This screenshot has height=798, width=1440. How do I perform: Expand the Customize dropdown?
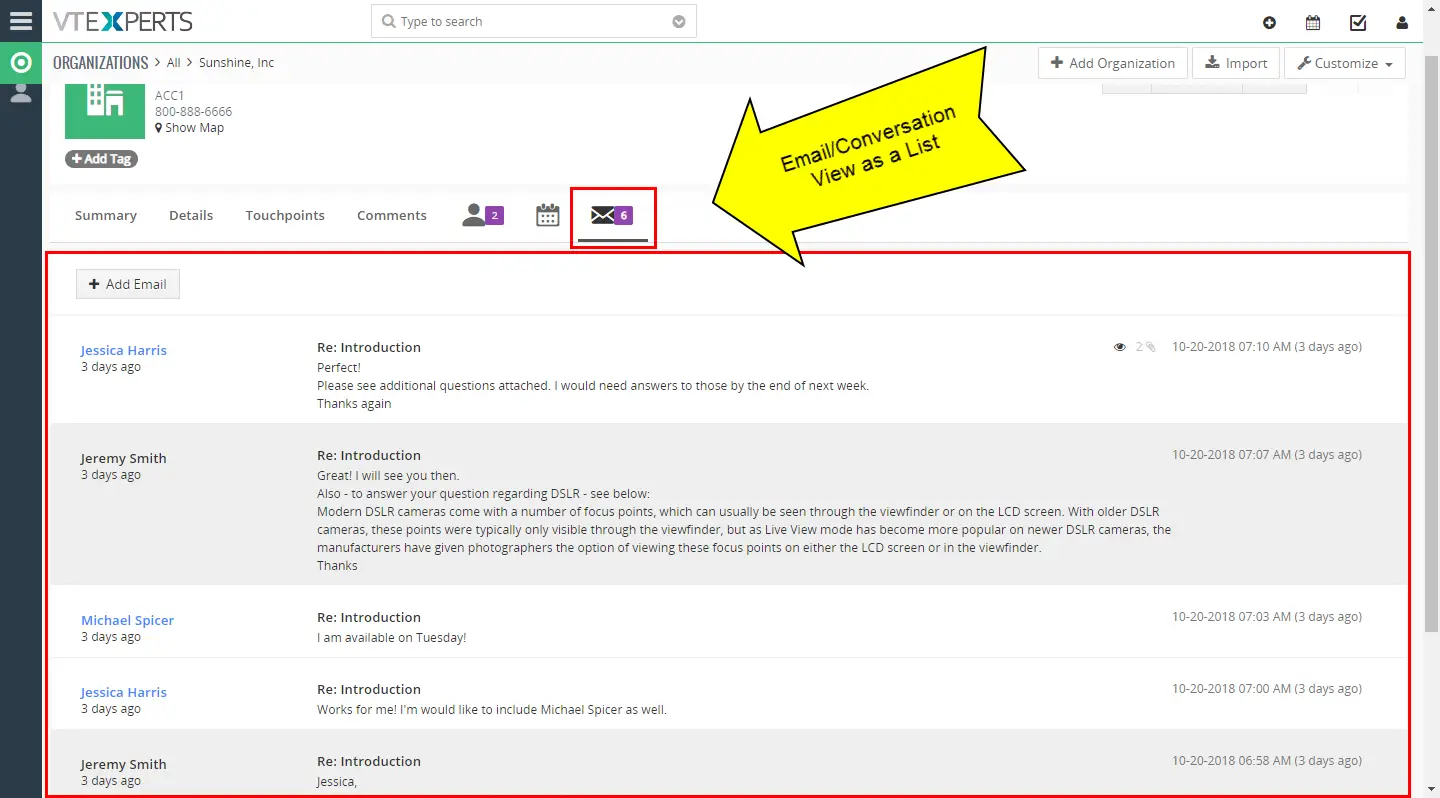[1344, 63]
